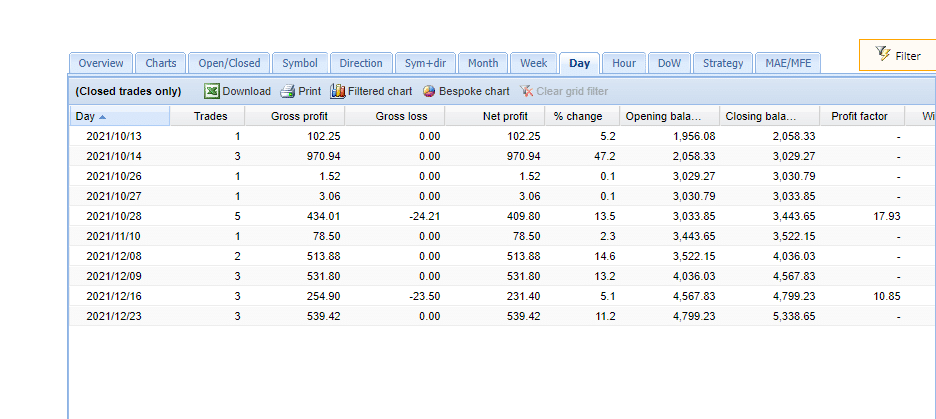Open the Filter button label
The width and height of the screenshot is (936, 419).
point(908,56)
